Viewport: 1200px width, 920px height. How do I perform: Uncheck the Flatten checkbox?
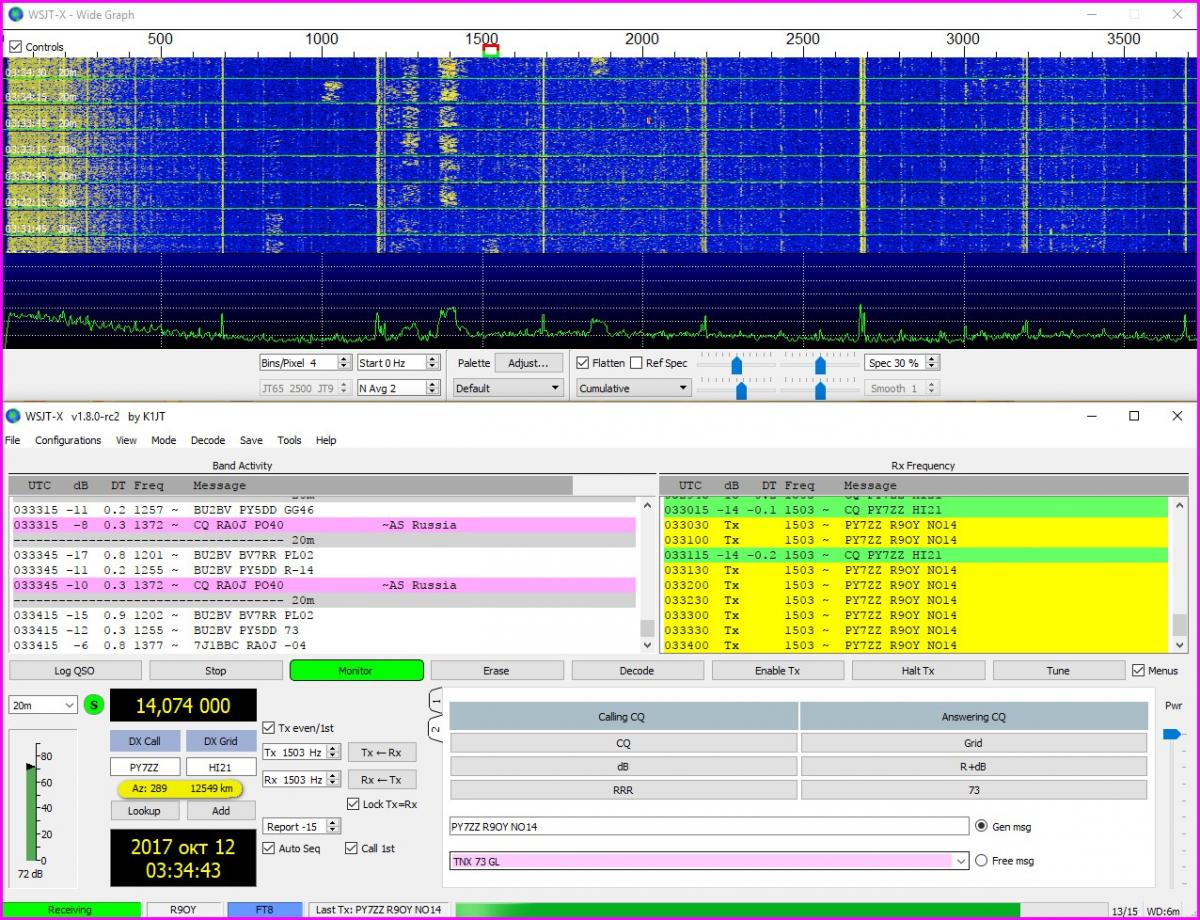584,363
